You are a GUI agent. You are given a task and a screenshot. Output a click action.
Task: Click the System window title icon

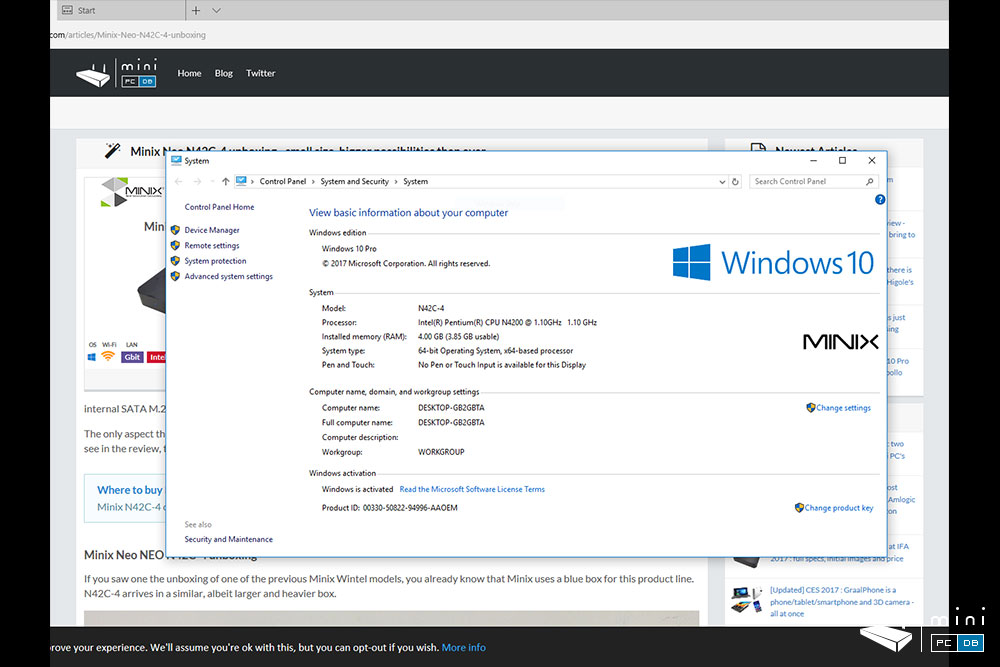(x=176, y=161)
